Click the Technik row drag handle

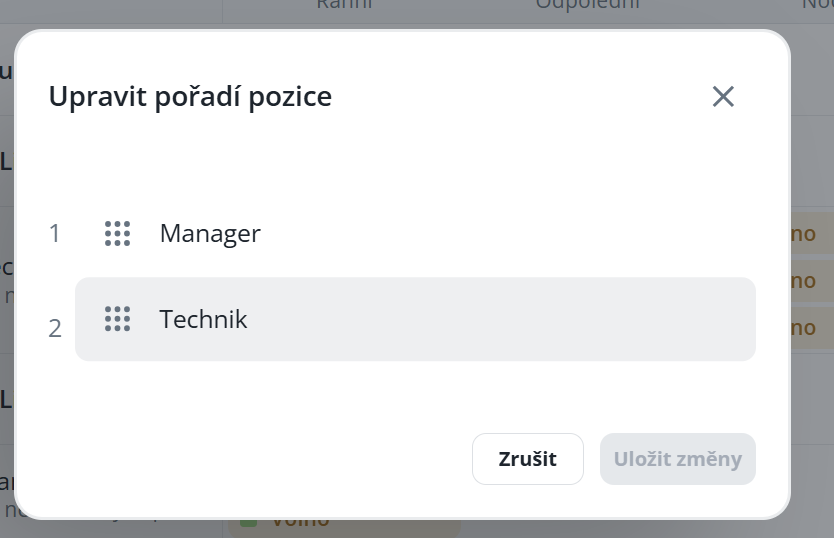pyautogui.click(x=117, y=319)
